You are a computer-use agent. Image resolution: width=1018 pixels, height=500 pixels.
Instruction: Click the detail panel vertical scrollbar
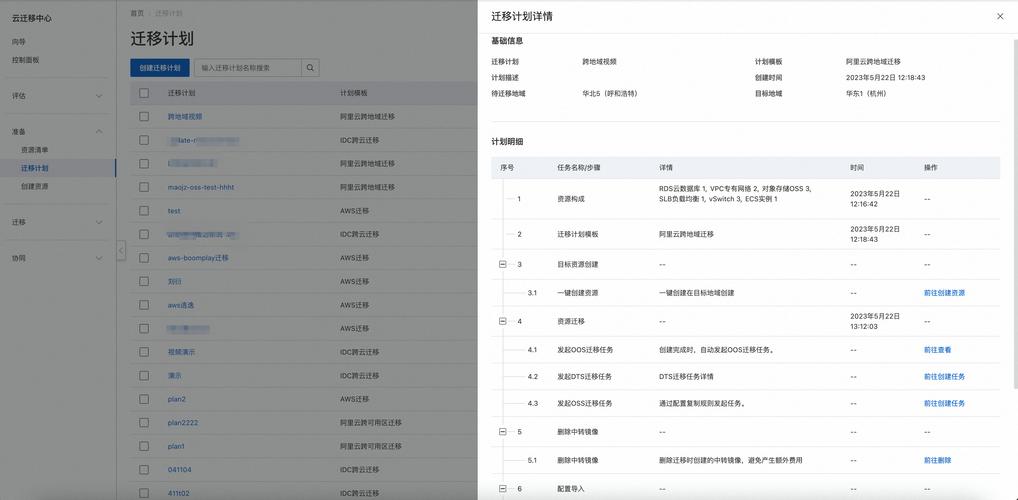coord(1015,214)
